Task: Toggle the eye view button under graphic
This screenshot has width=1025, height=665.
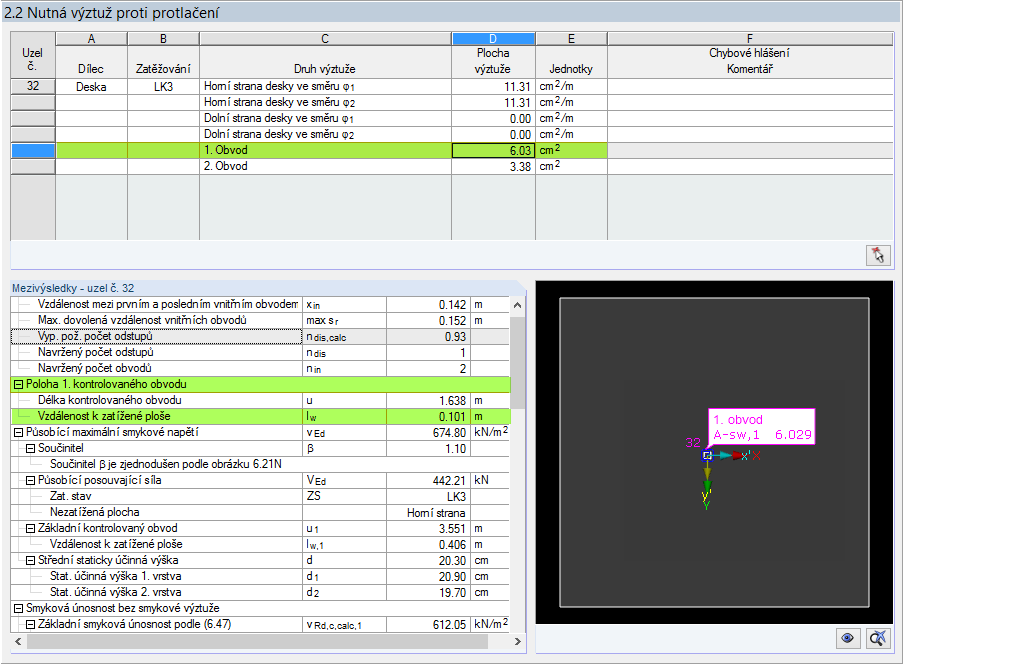Action: coord(848,638)
